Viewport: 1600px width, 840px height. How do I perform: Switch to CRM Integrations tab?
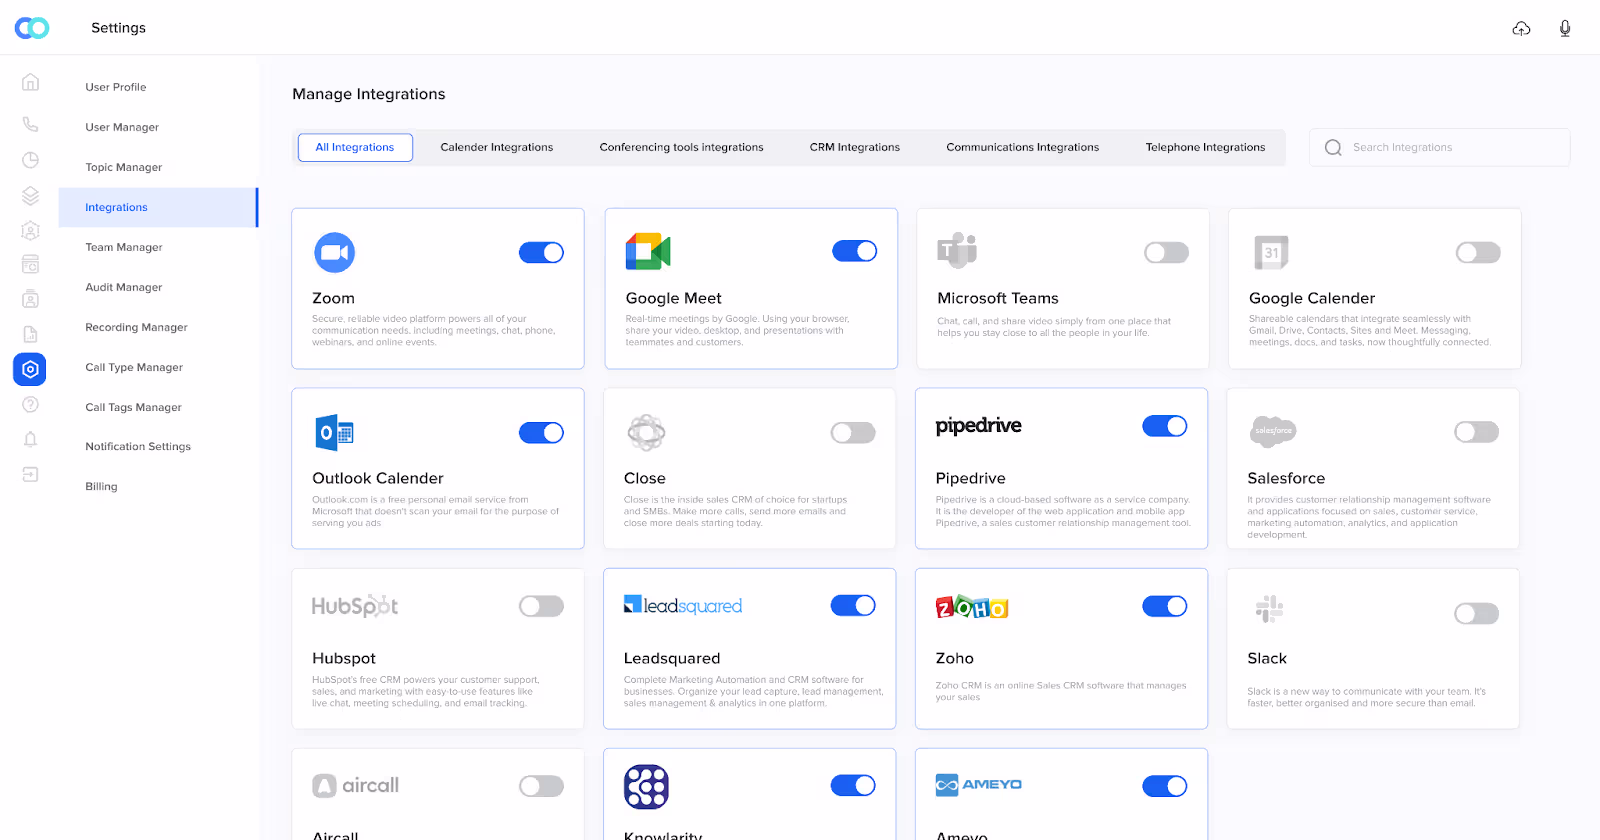(855, 147)
